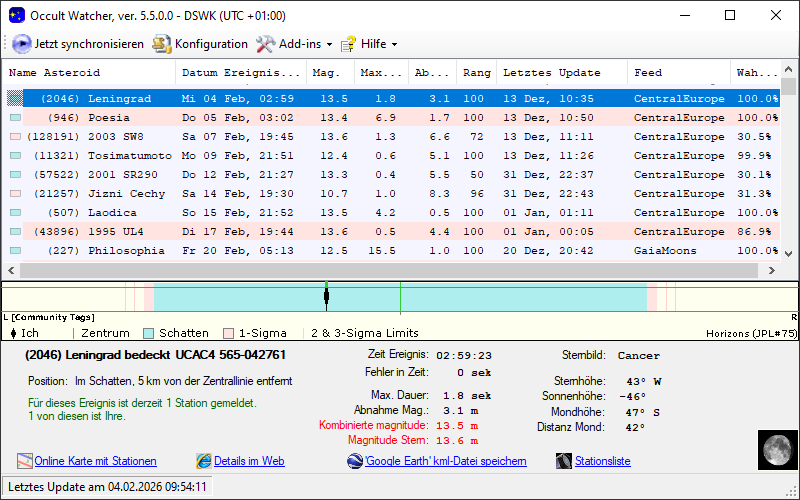The width and height of the screenshot is (800, 500).
Task: Sort by Mag. column header
Action: click(x=331, y=72)
